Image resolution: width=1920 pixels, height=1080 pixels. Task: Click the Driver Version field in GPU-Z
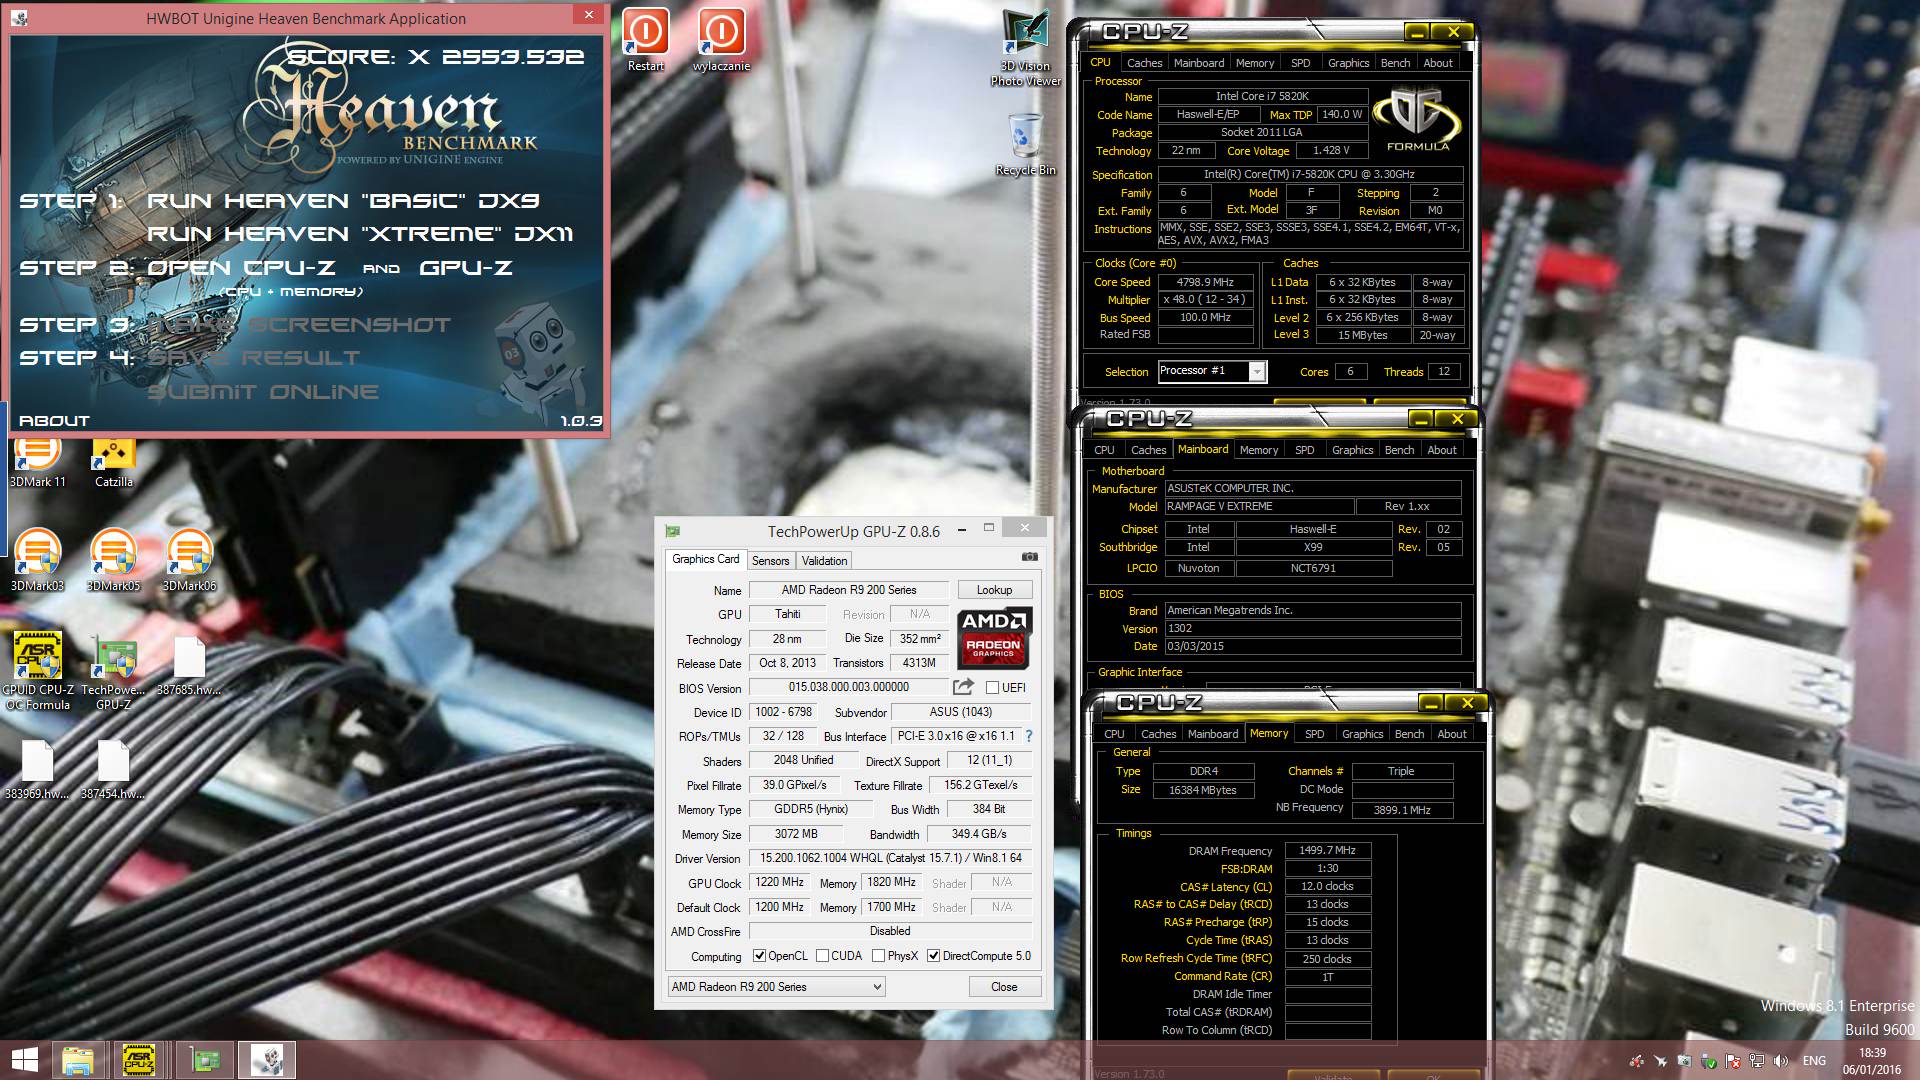[890, 858]
